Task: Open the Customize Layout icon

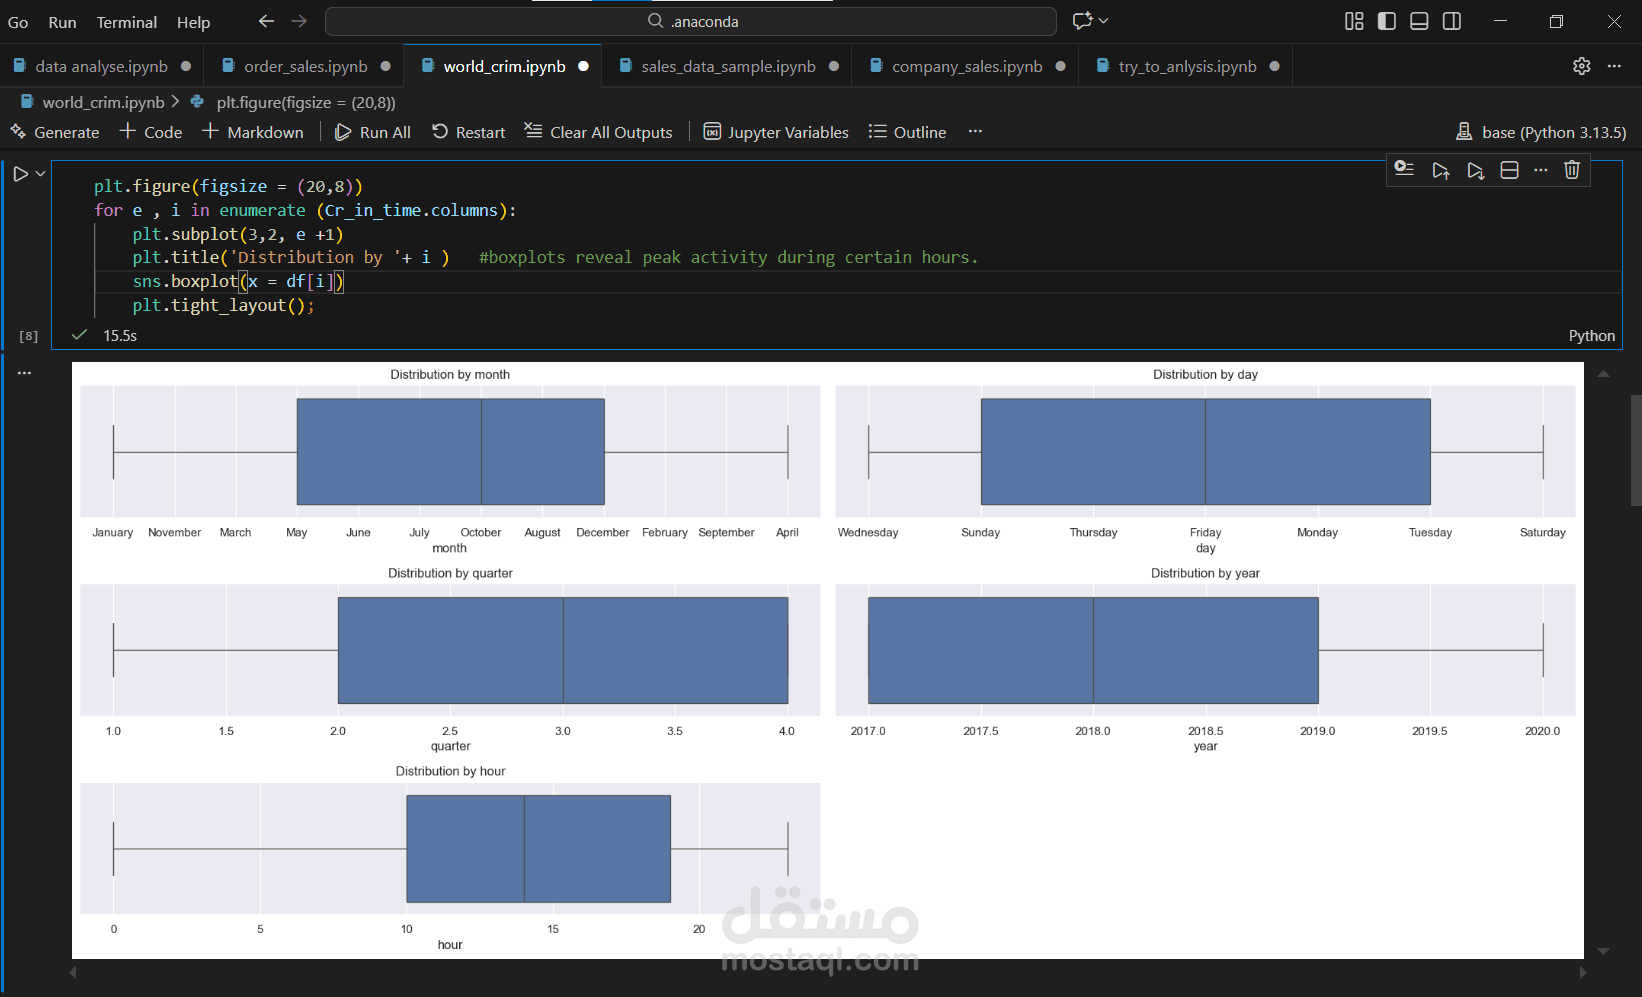Action: (1354, 21)
